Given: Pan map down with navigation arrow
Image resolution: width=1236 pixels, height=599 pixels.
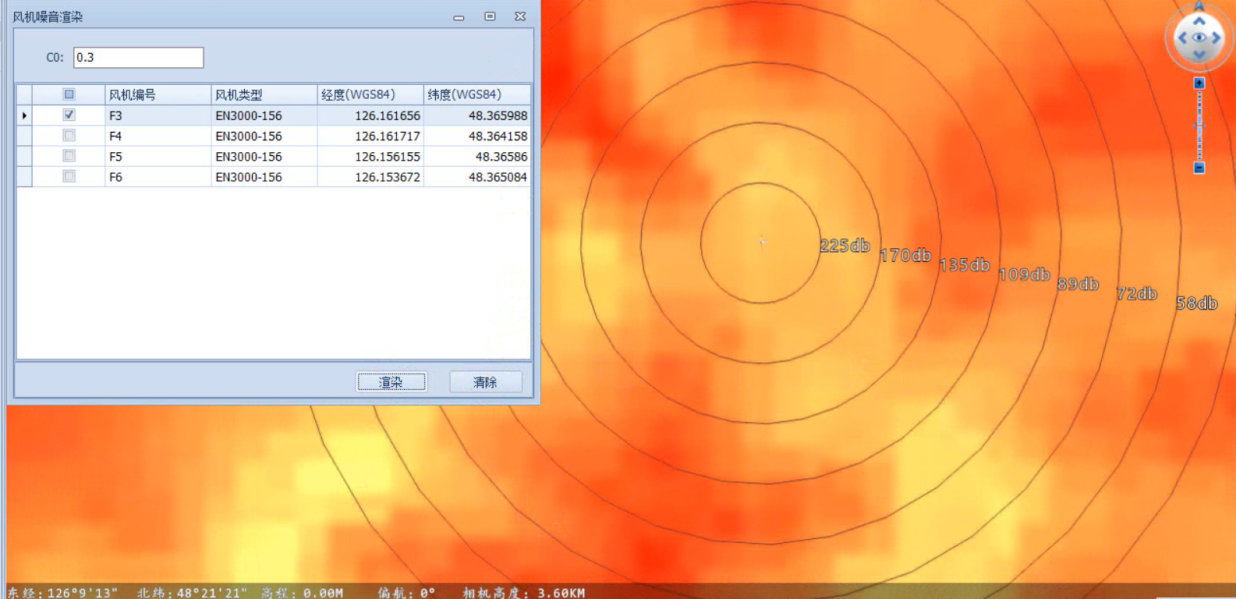Looking at the screenshot, I should (1199, 54).
